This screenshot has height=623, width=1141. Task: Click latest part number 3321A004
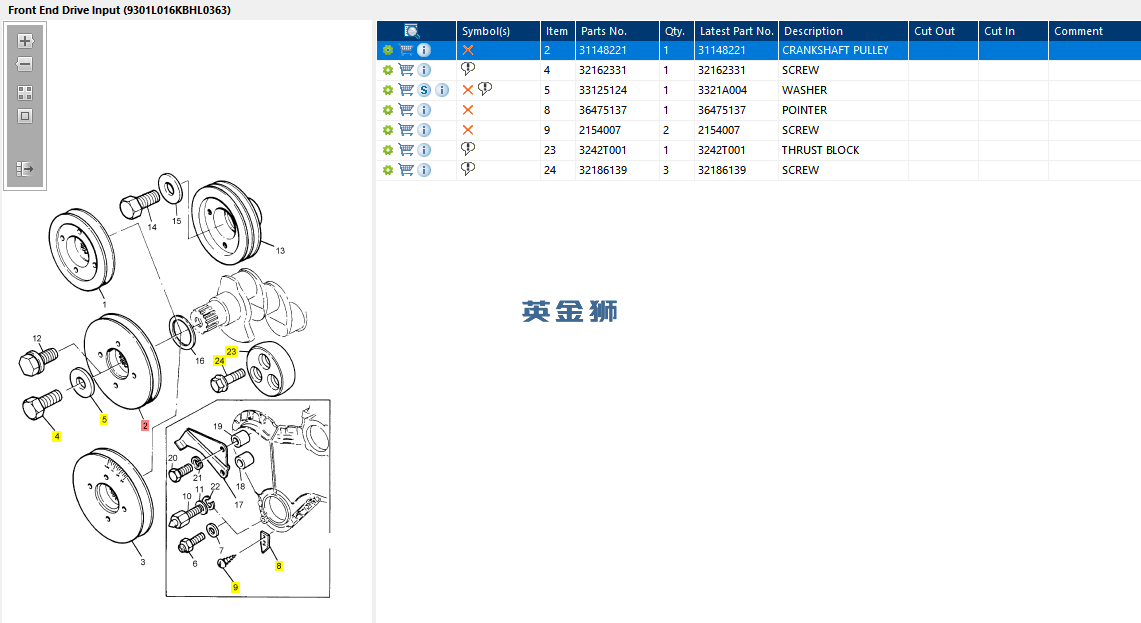click(736, 90)
